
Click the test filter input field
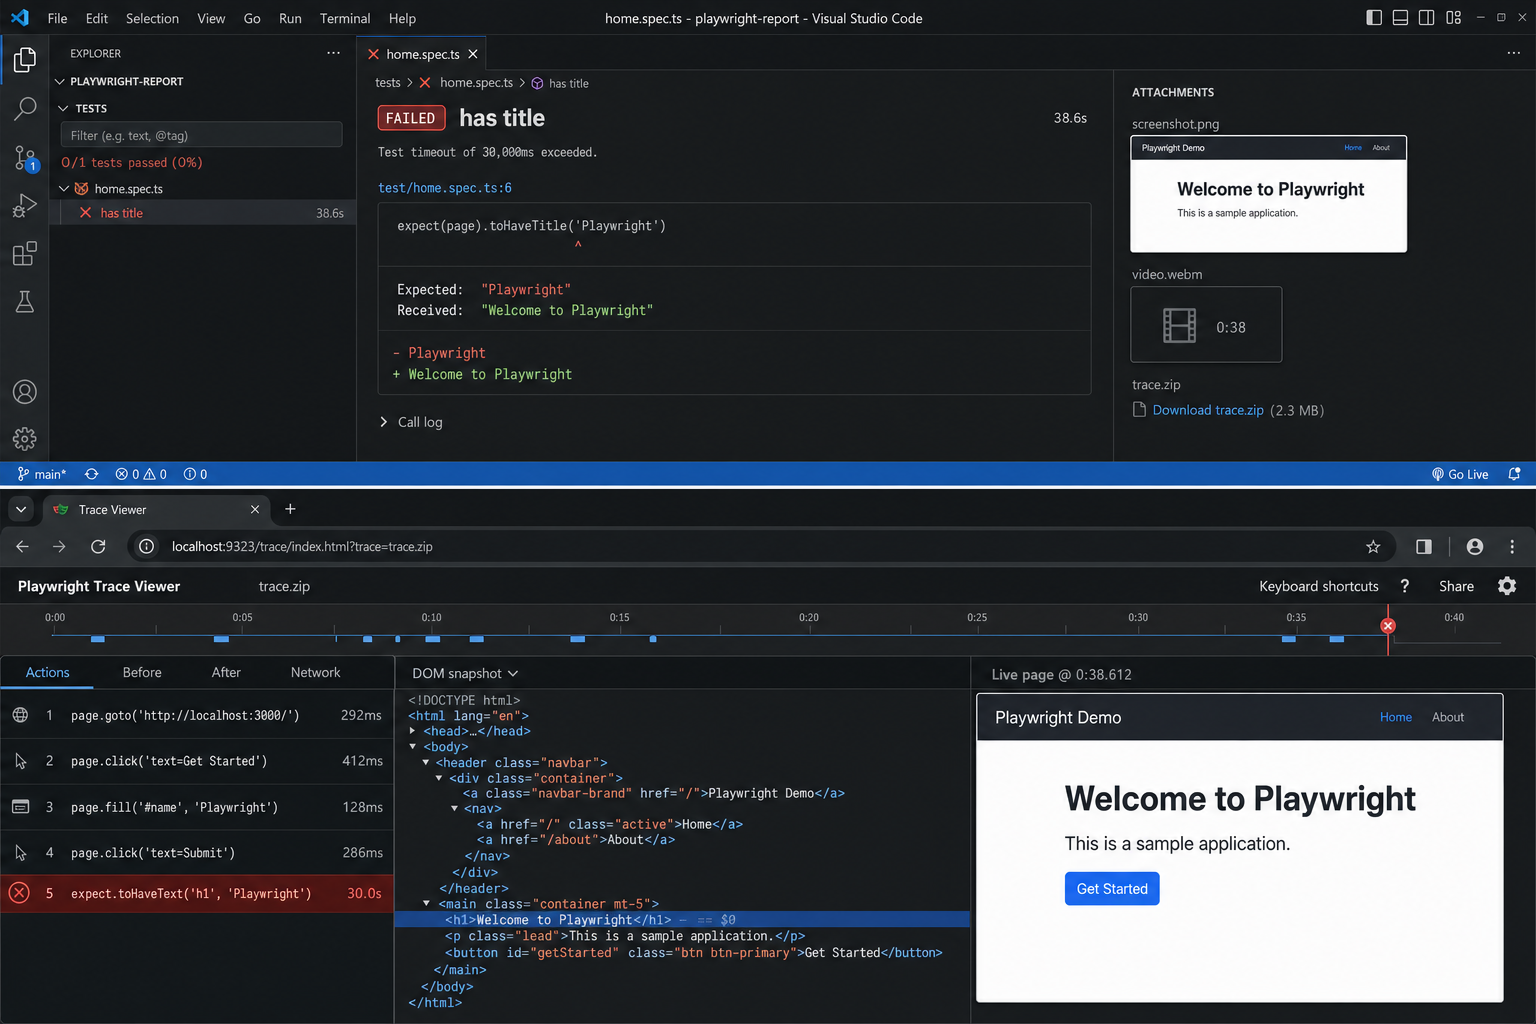(x=201, y=135)
